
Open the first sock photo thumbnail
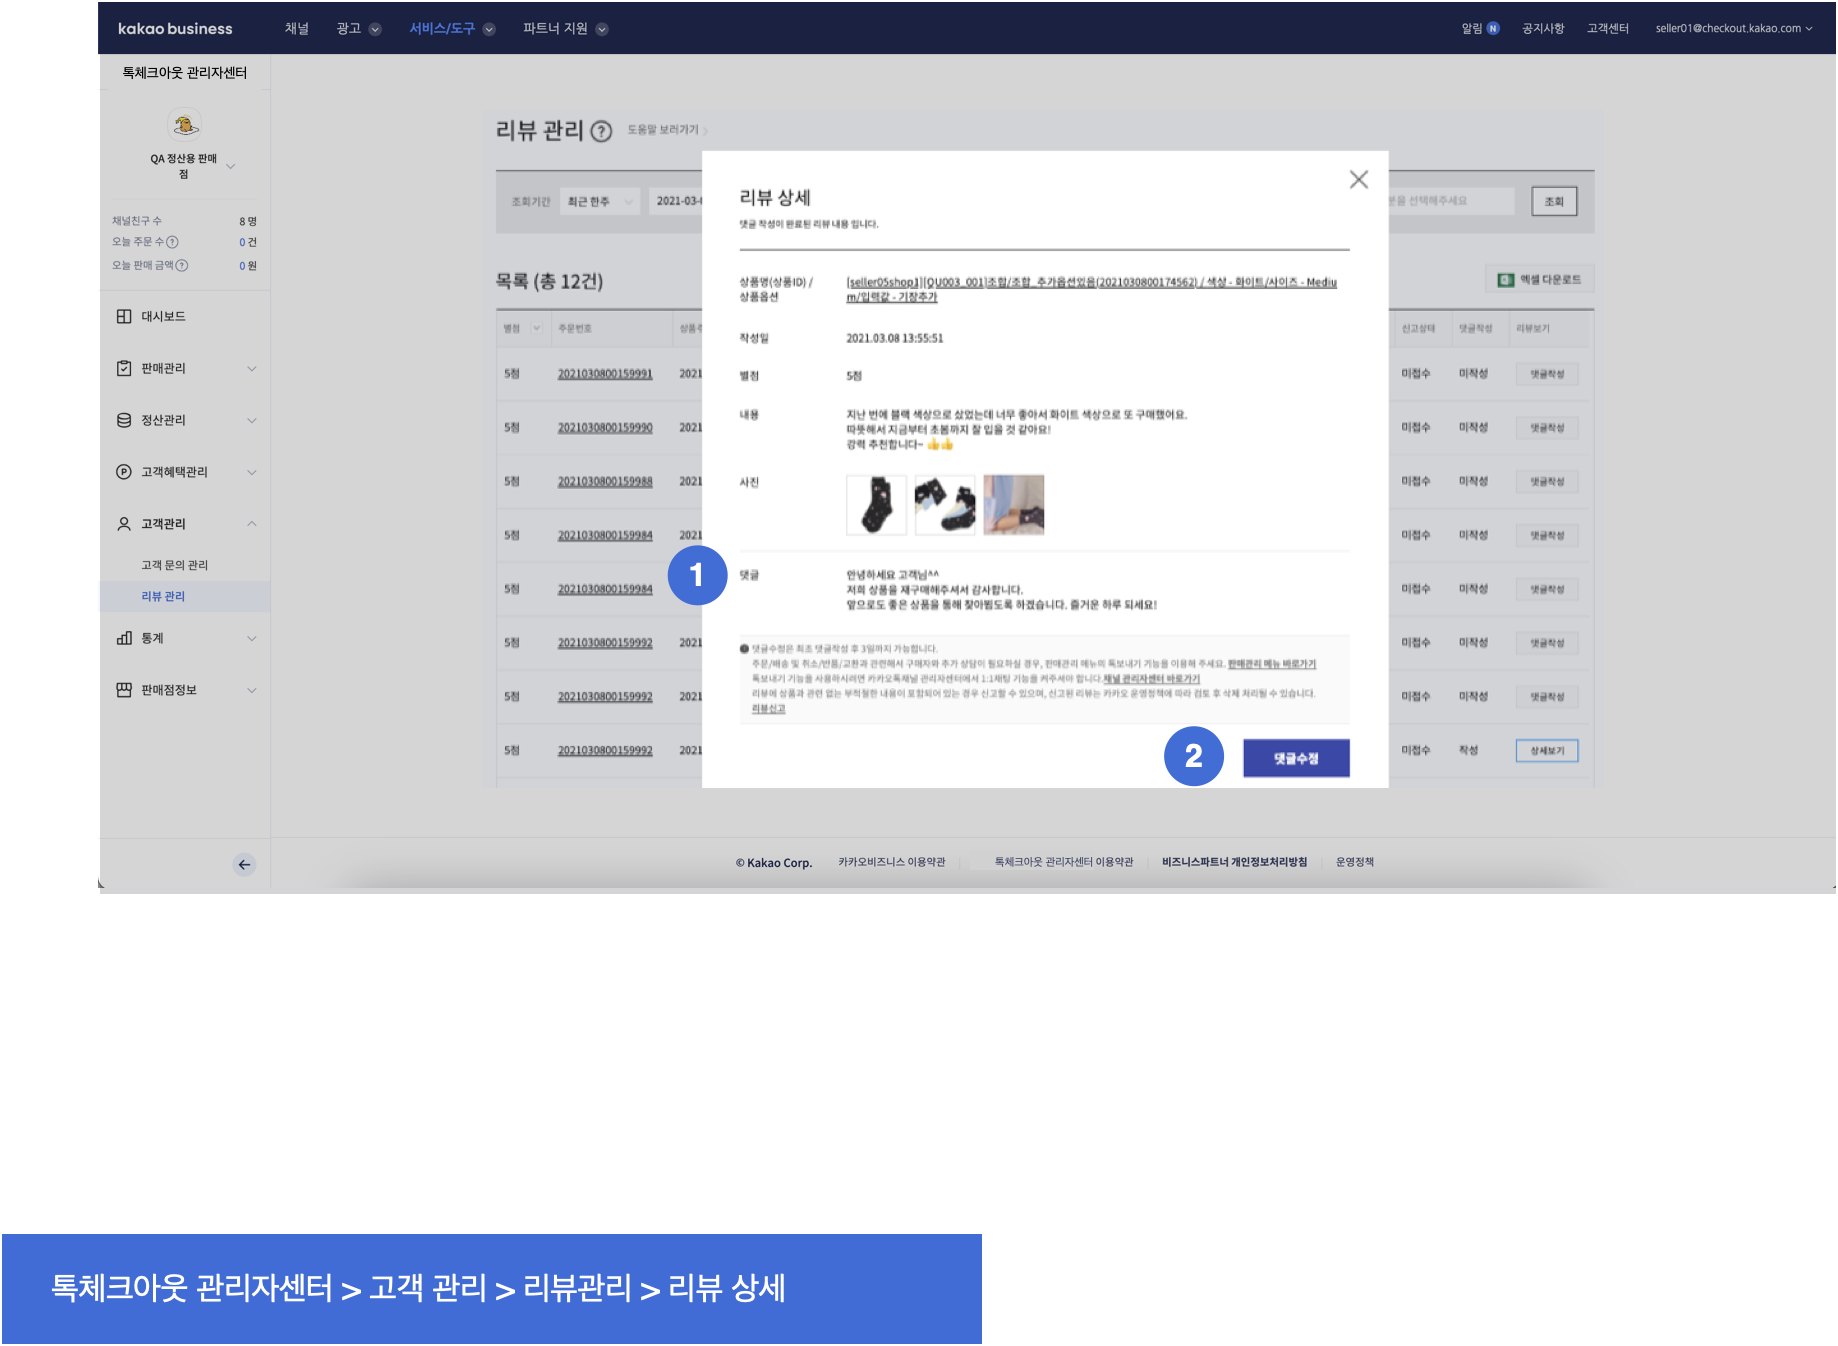tap(876, 505)
